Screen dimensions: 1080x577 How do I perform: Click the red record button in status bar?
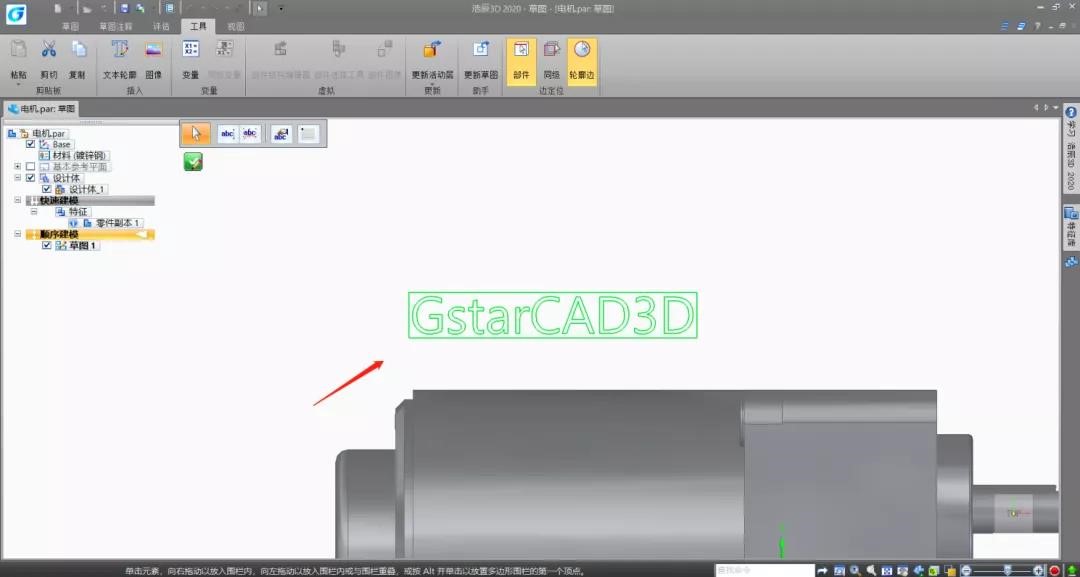[x=1055, y=570]
